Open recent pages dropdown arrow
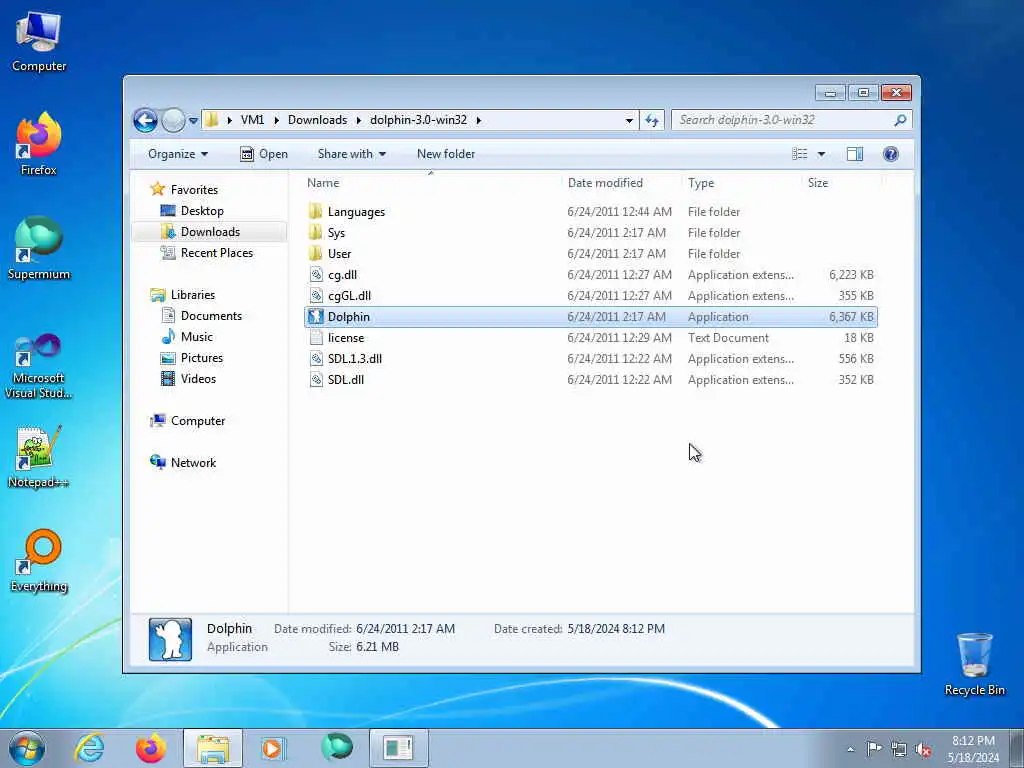This screenshot has height=768, width=1024. [193, 120]
